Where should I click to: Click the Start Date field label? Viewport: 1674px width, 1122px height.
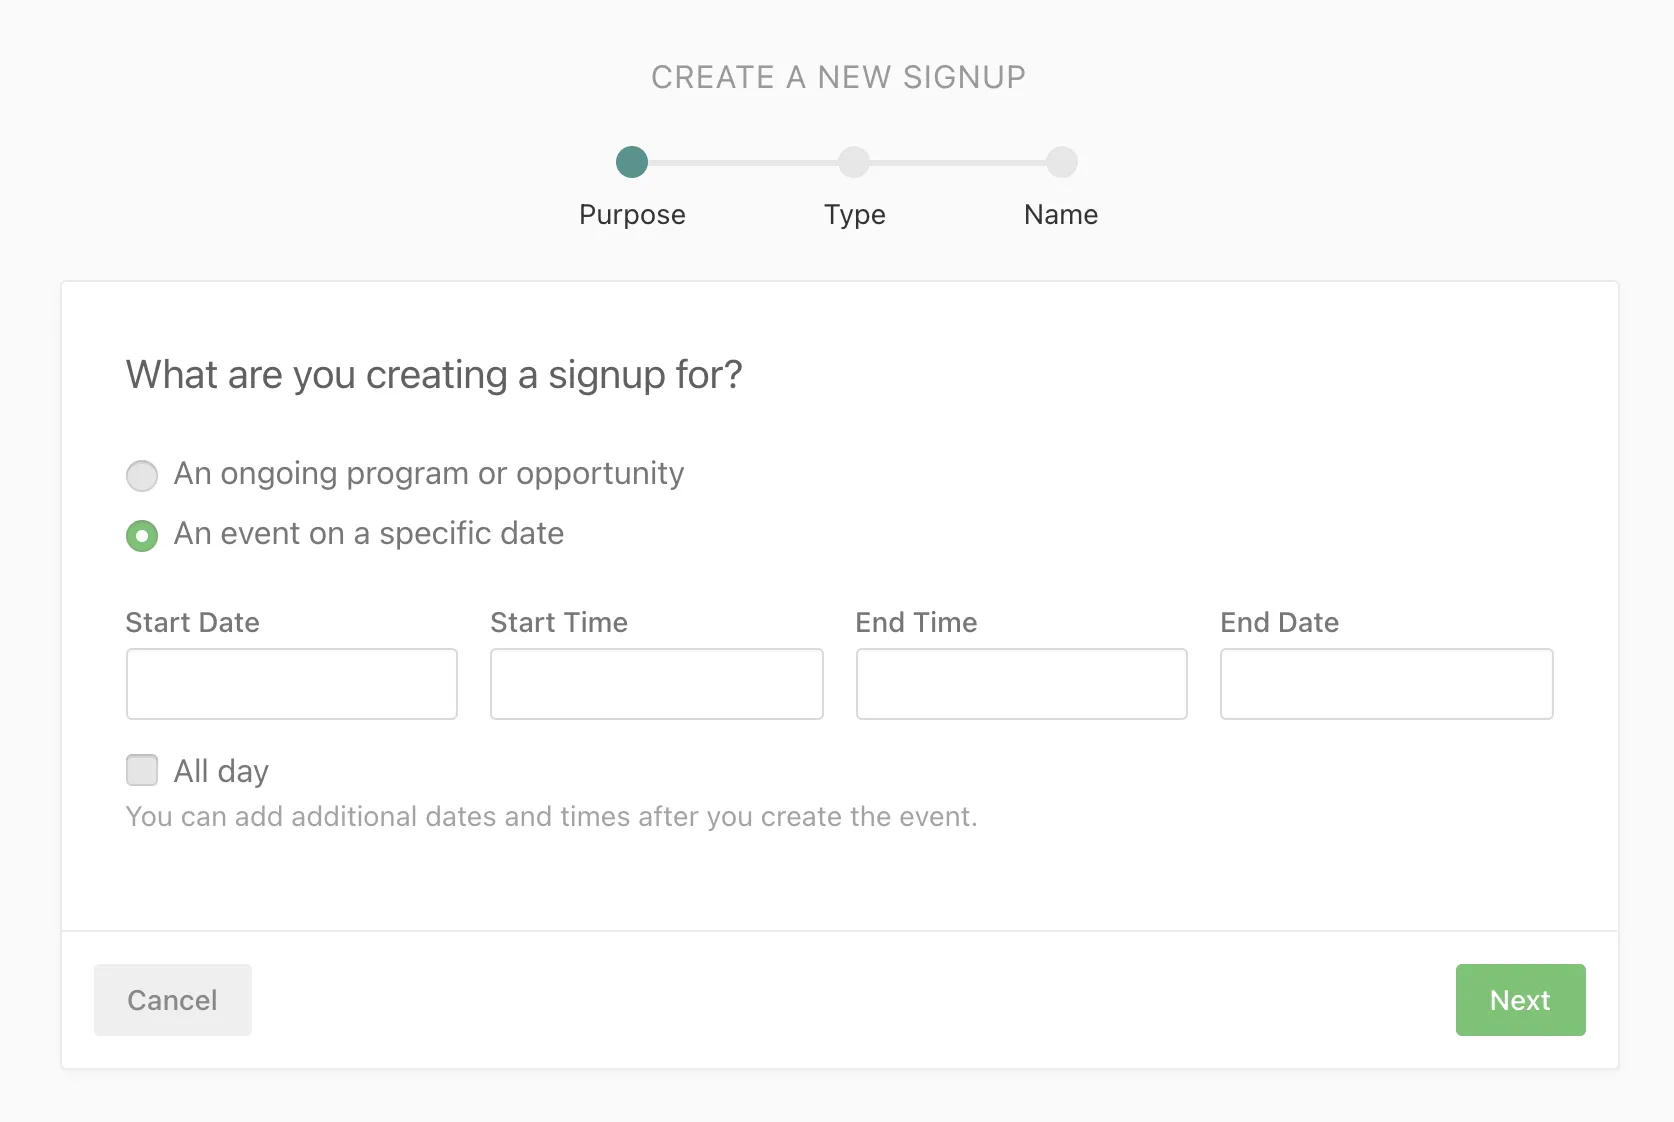(x=193, y=623)
